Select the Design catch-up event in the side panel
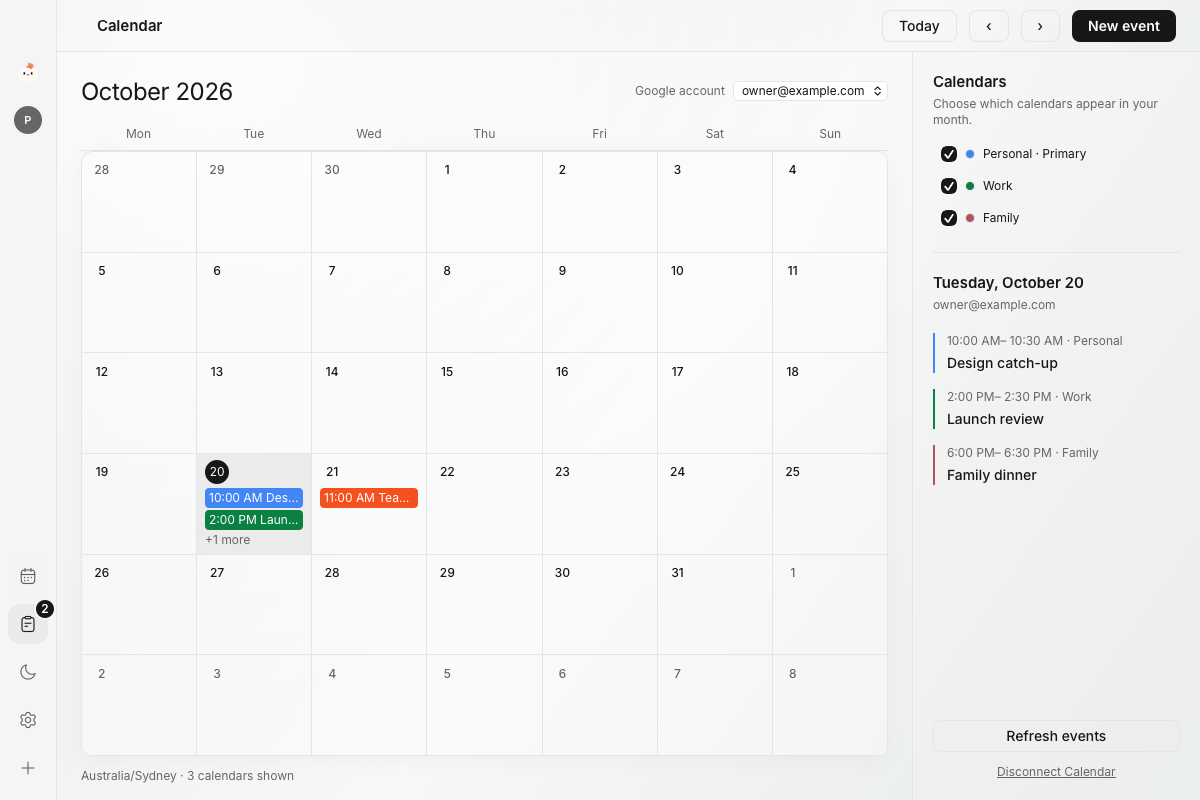1200x800 pixels. coord(1056,353)
